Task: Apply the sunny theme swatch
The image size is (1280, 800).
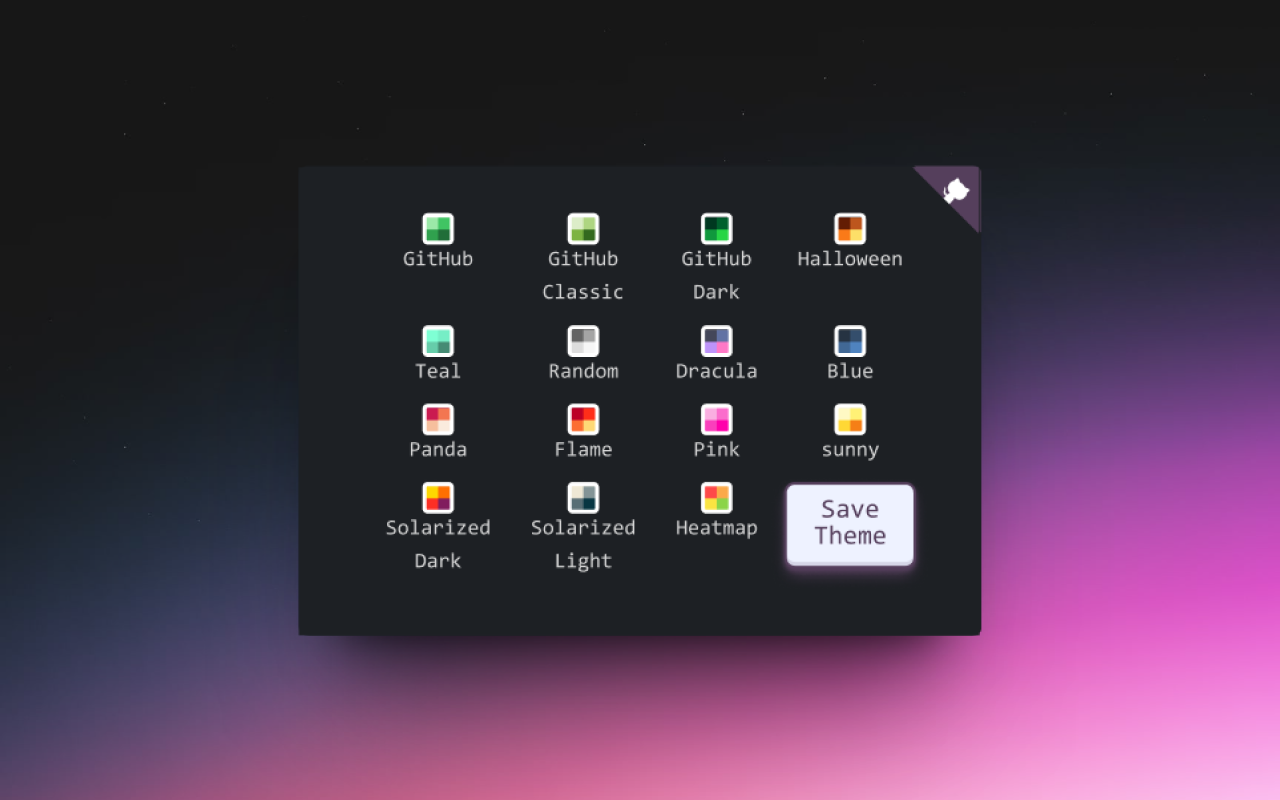Action: pyautogui.click(x=849, y=418)
